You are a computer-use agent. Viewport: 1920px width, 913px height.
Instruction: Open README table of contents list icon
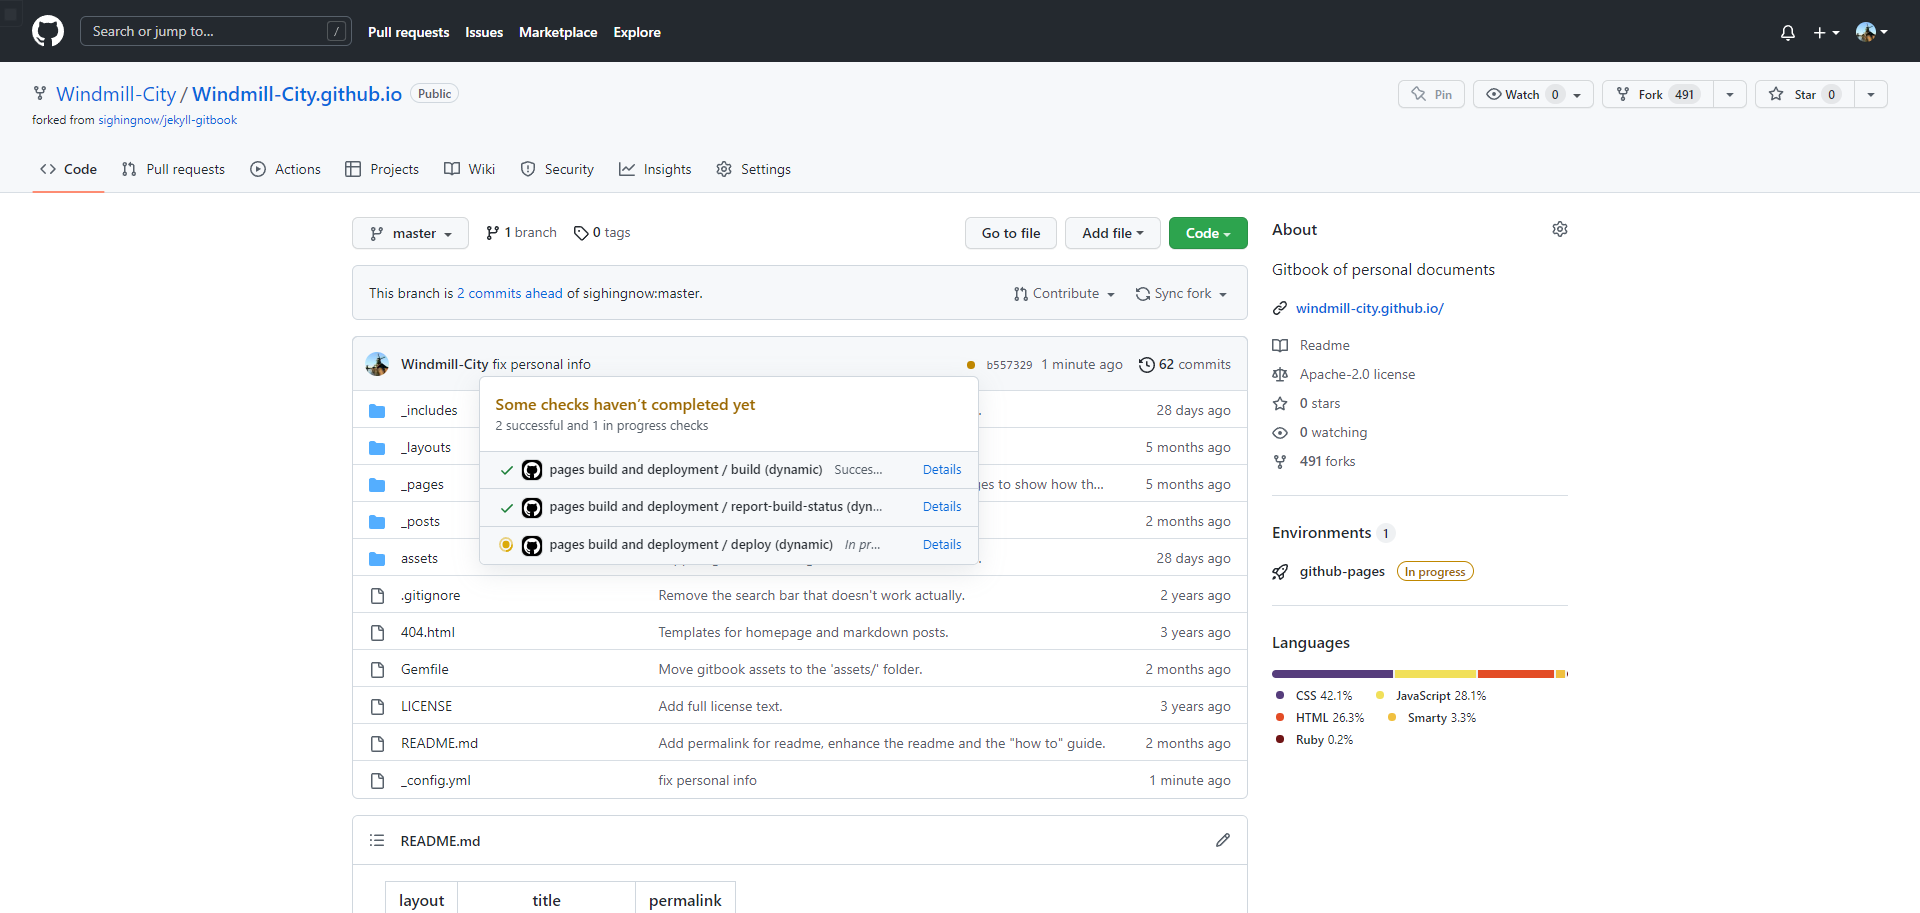click(x=377, y=840)
